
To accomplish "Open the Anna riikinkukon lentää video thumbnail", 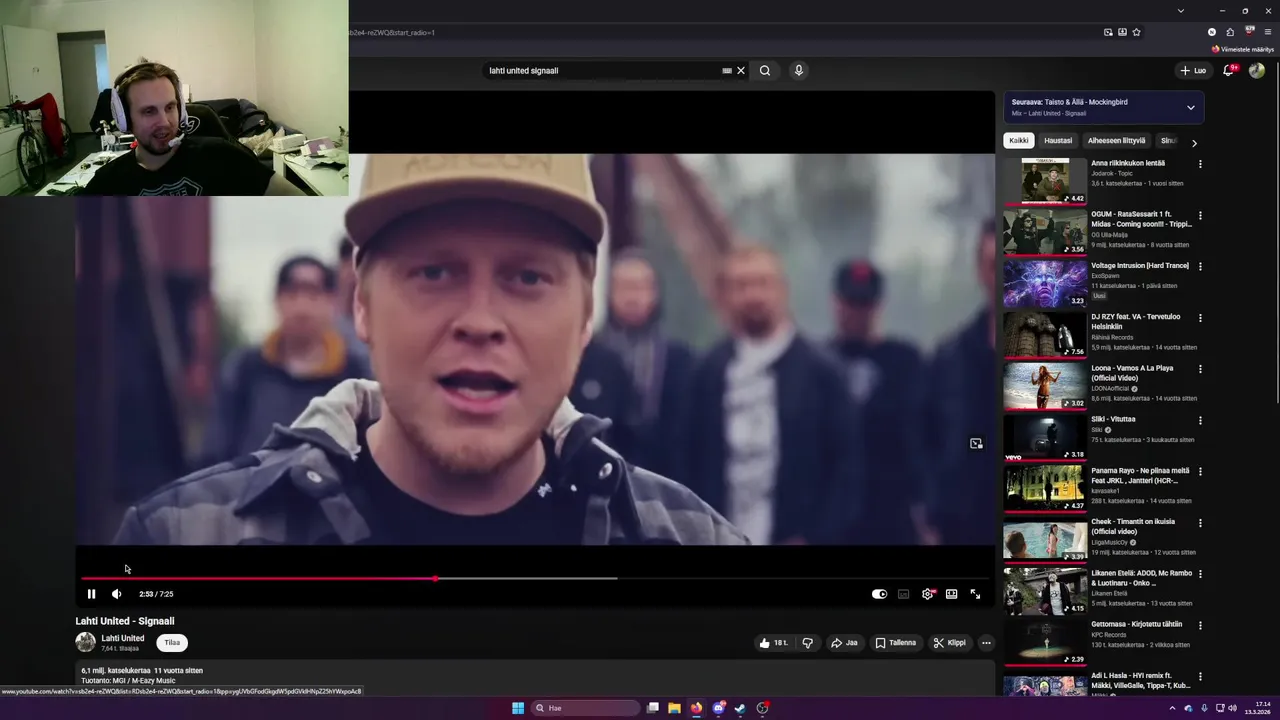I will point(1045,181).
